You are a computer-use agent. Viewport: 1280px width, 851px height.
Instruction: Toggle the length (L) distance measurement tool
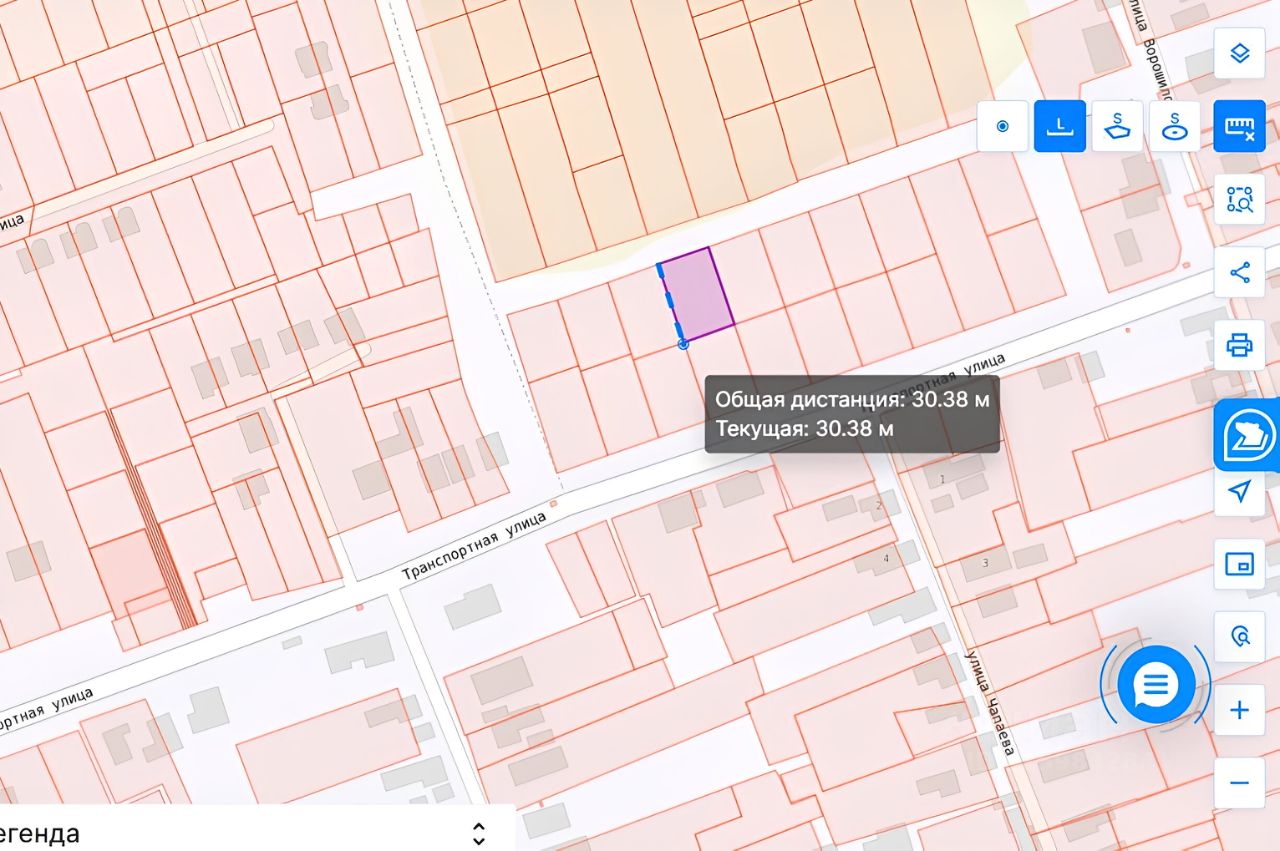click(1060, 127)
